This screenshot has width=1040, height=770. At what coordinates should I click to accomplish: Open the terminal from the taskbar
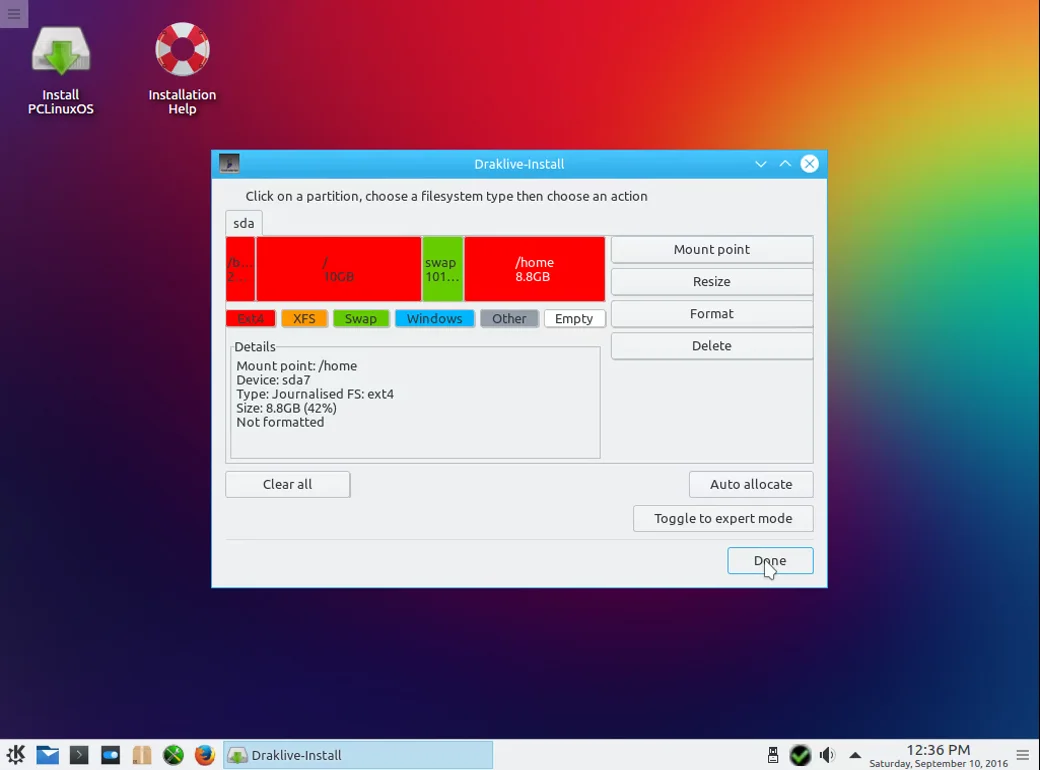coord(78,755)
